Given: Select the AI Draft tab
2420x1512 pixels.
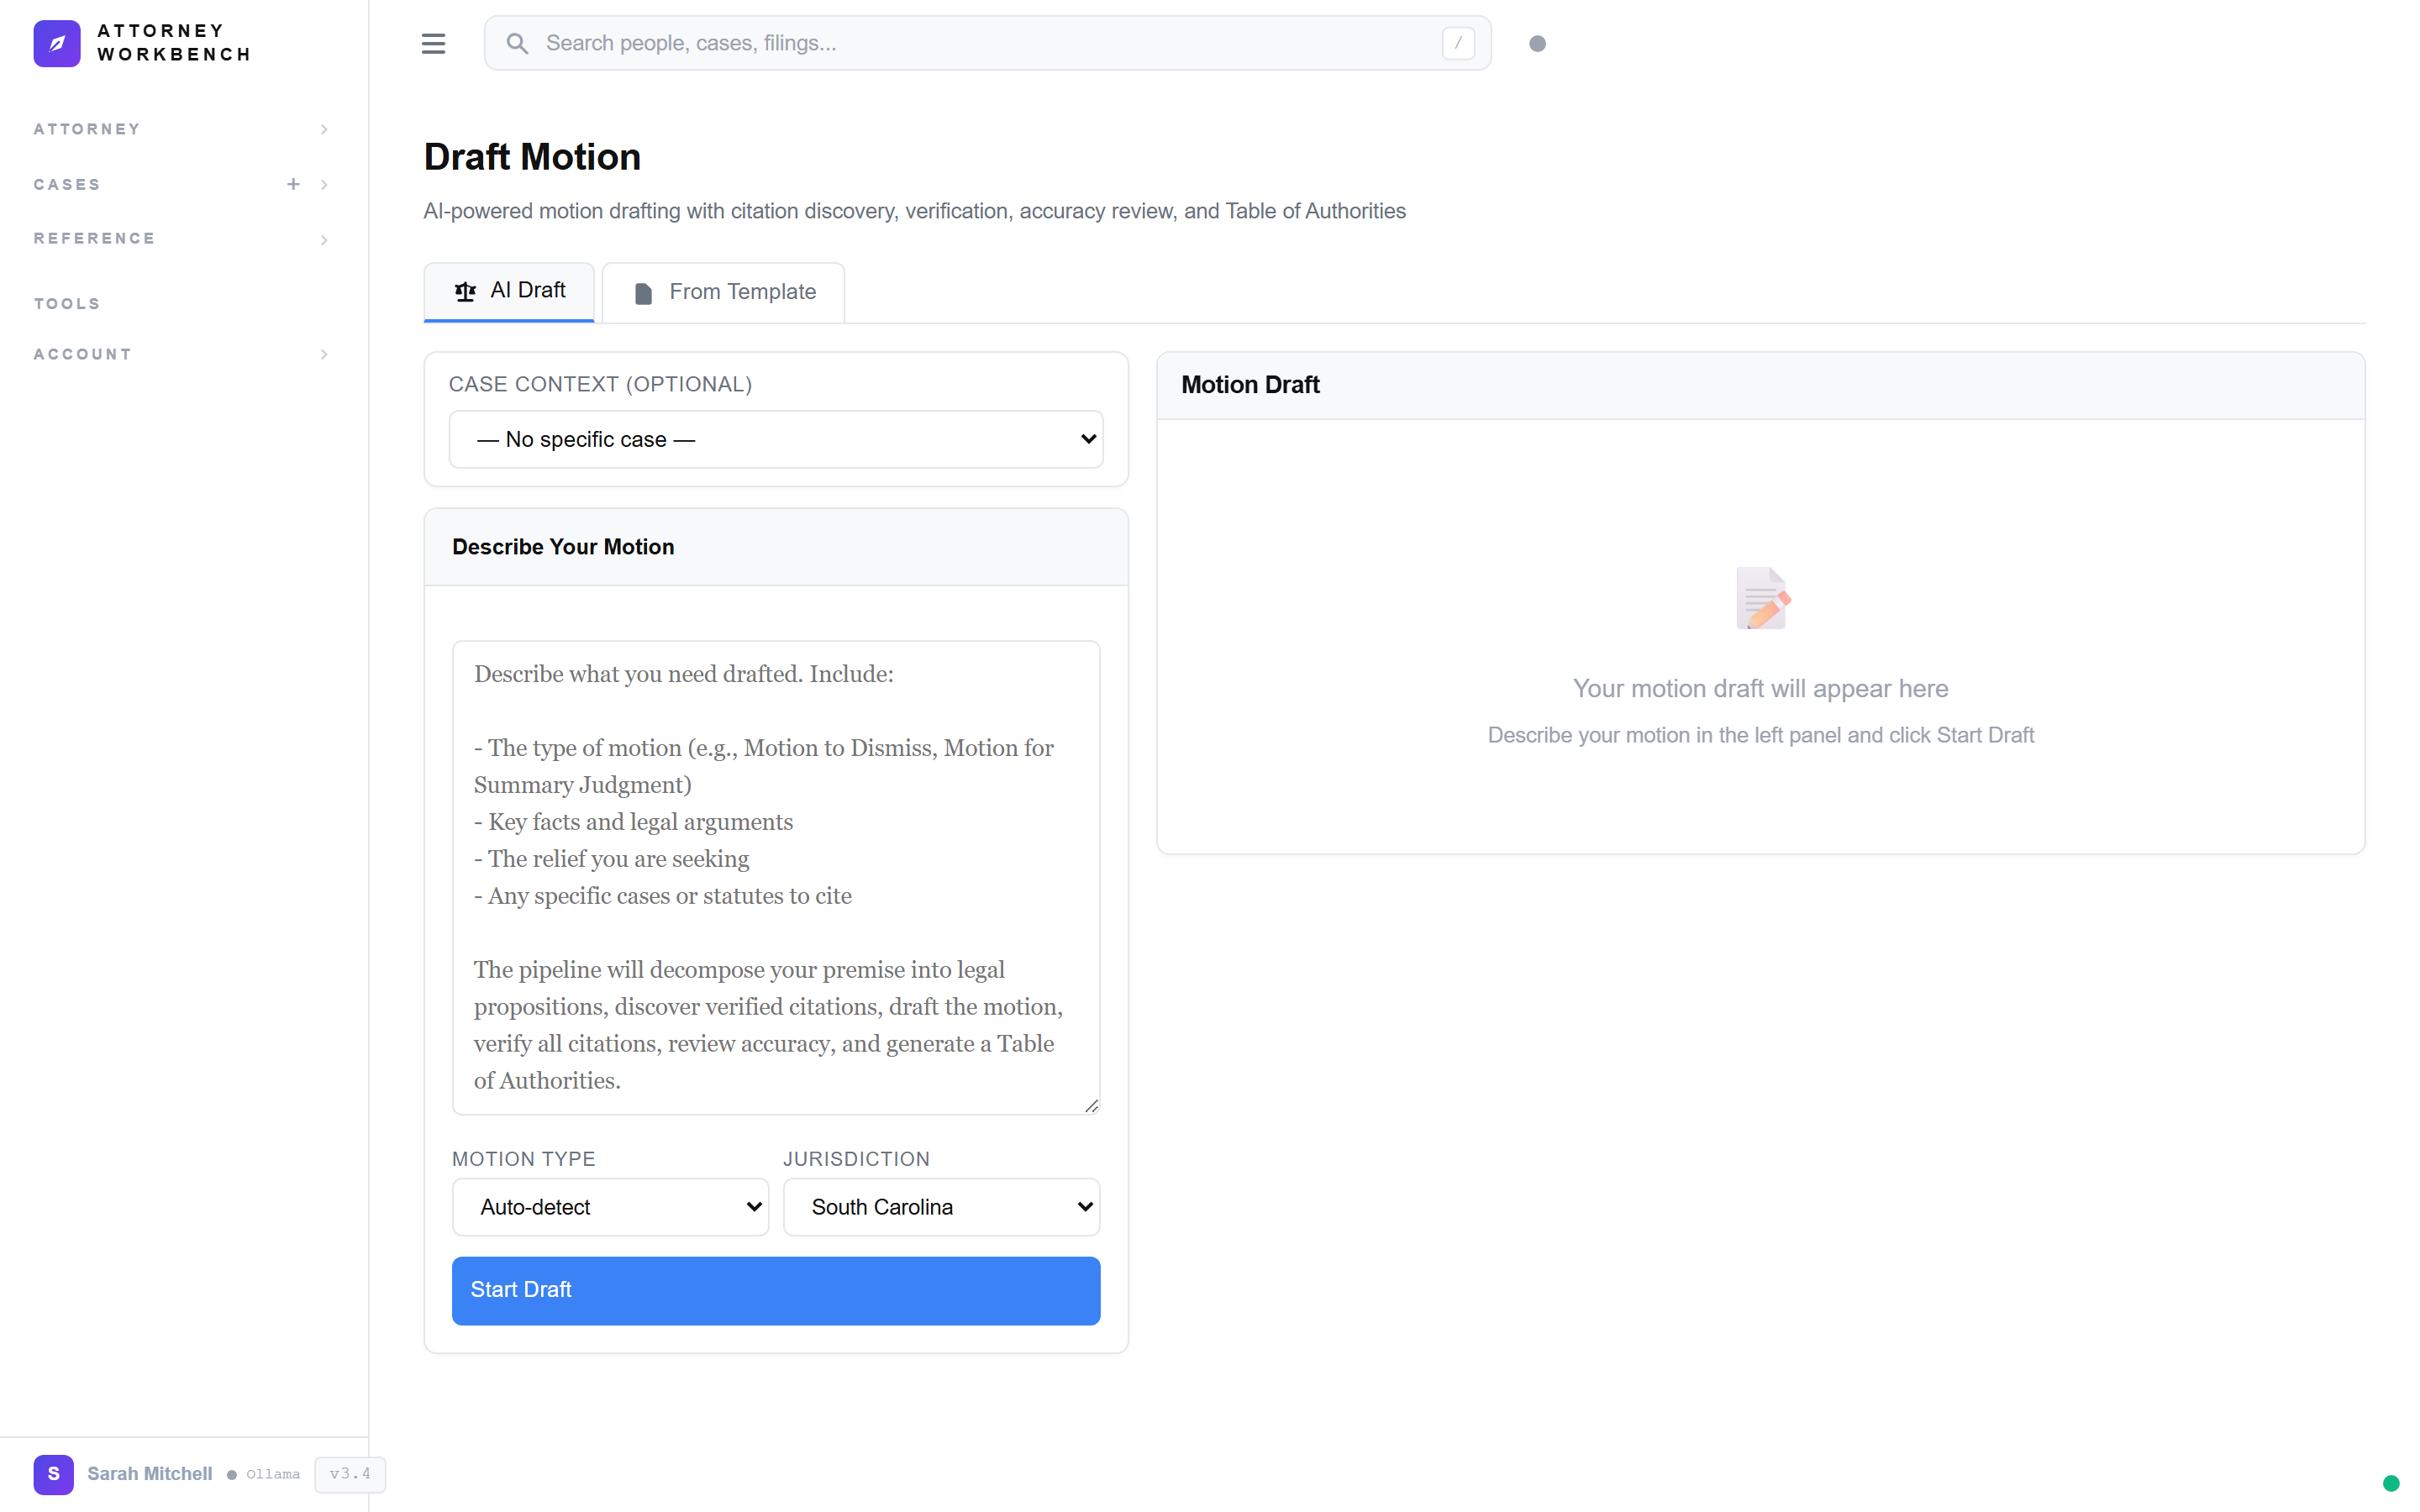Looking at the screenshot, I should (509, 291).
